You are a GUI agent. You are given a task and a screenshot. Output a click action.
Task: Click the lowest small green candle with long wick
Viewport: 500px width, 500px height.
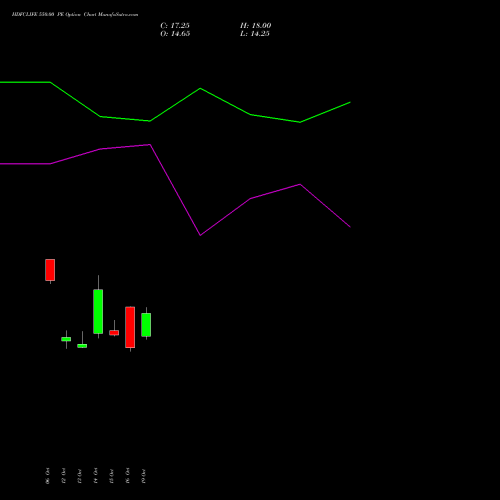(82, 346)
